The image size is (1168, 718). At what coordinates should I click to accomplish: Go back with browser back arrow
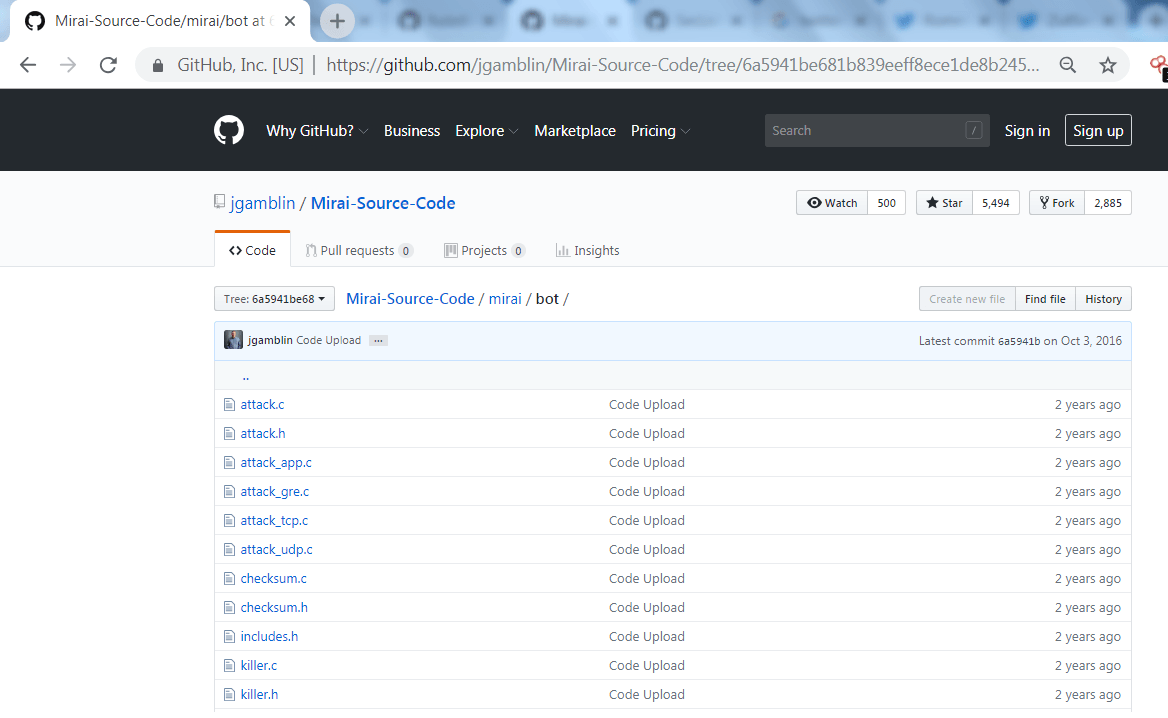[x=28, y=66]
